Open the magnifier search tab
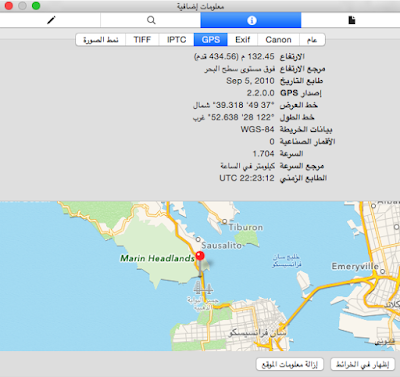This screenshot has height=377, width=400. [151, 20]
